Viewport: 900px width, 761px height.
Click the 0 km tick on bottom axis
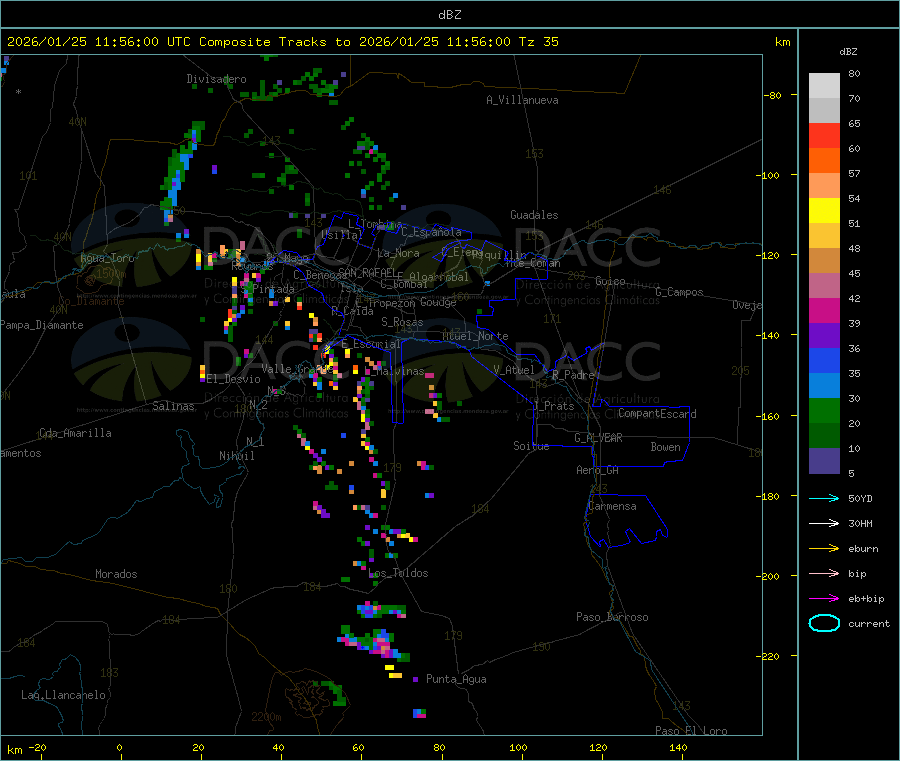(x=119, y=747)
